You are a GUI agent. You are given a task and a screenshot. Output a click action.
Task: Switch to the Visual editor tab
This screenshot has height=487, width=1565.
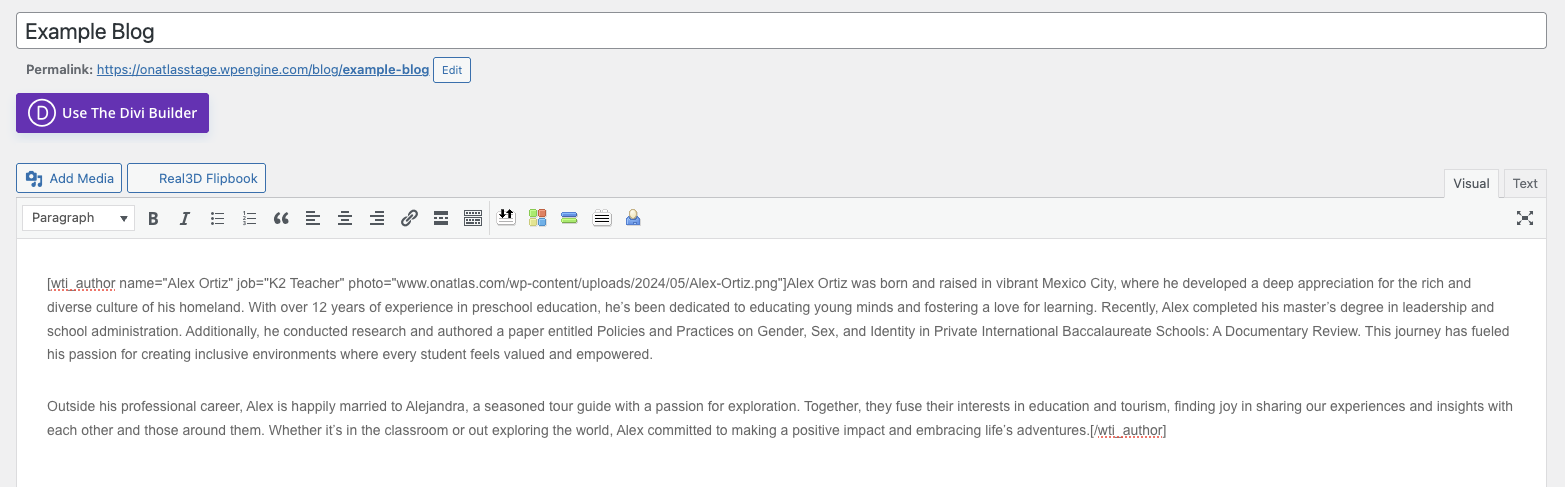(1471, 183)
